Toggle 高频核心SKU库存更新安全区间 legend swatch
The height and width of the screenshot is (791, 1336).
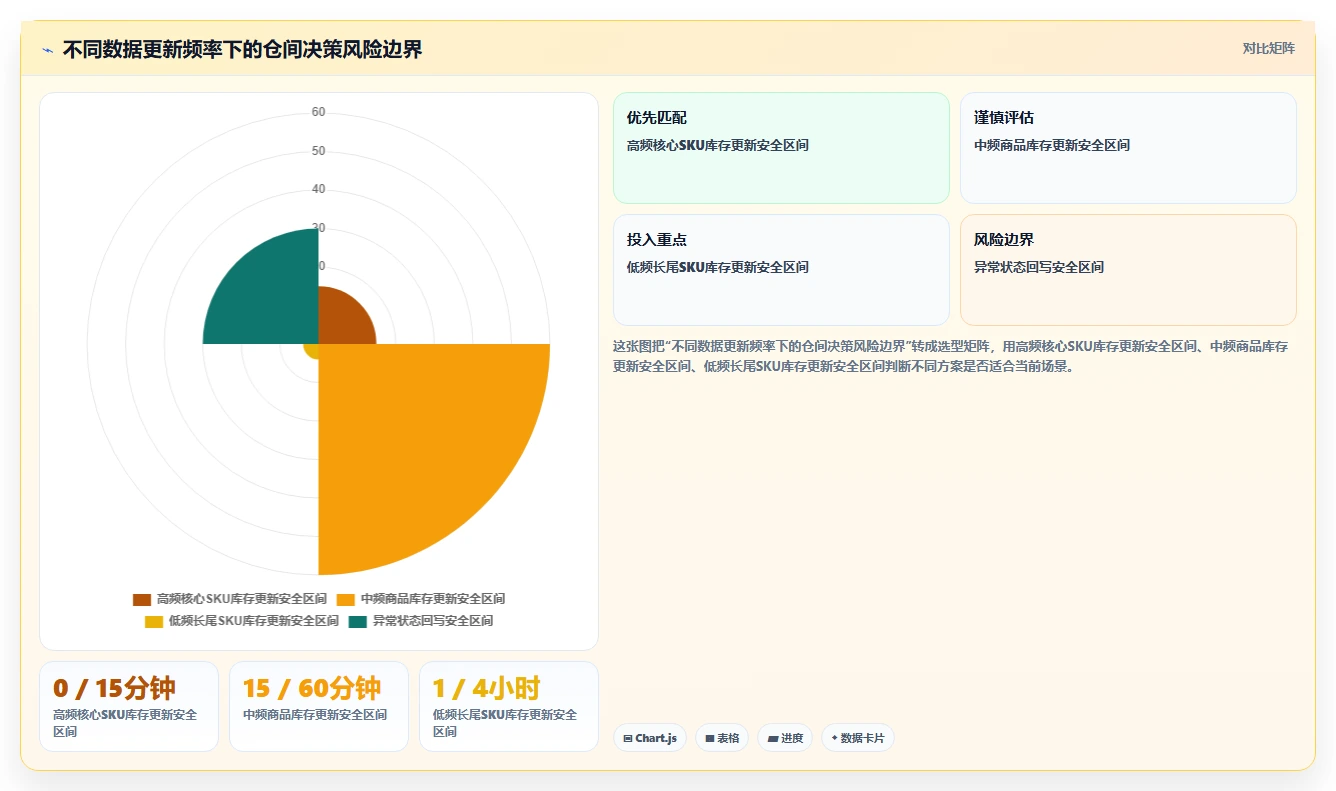point(142,599)
